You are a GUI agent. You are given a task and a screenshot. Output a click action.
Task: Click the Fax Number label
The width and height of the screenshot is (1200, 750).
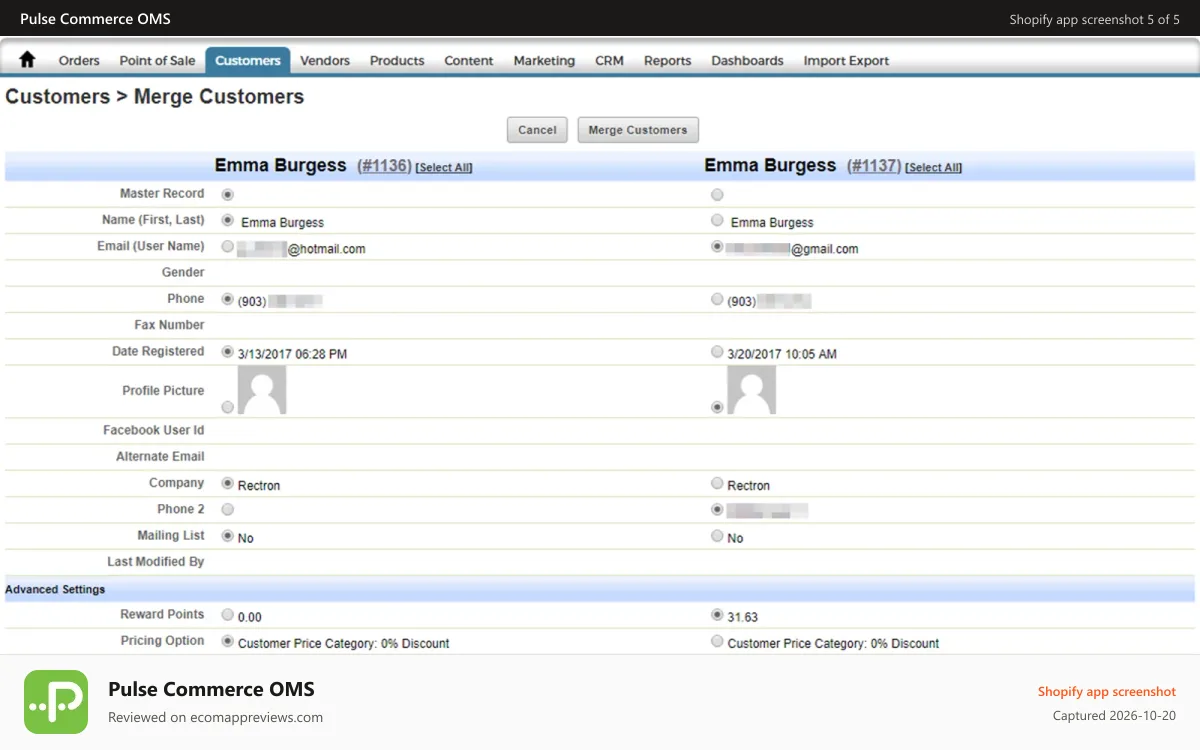(169, 325)
